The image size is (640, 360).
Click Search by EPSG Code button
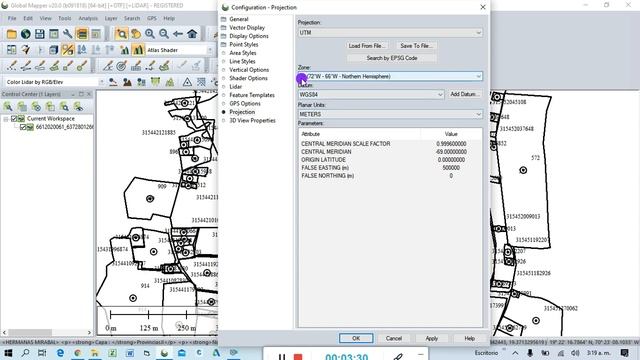click(391, 58)
